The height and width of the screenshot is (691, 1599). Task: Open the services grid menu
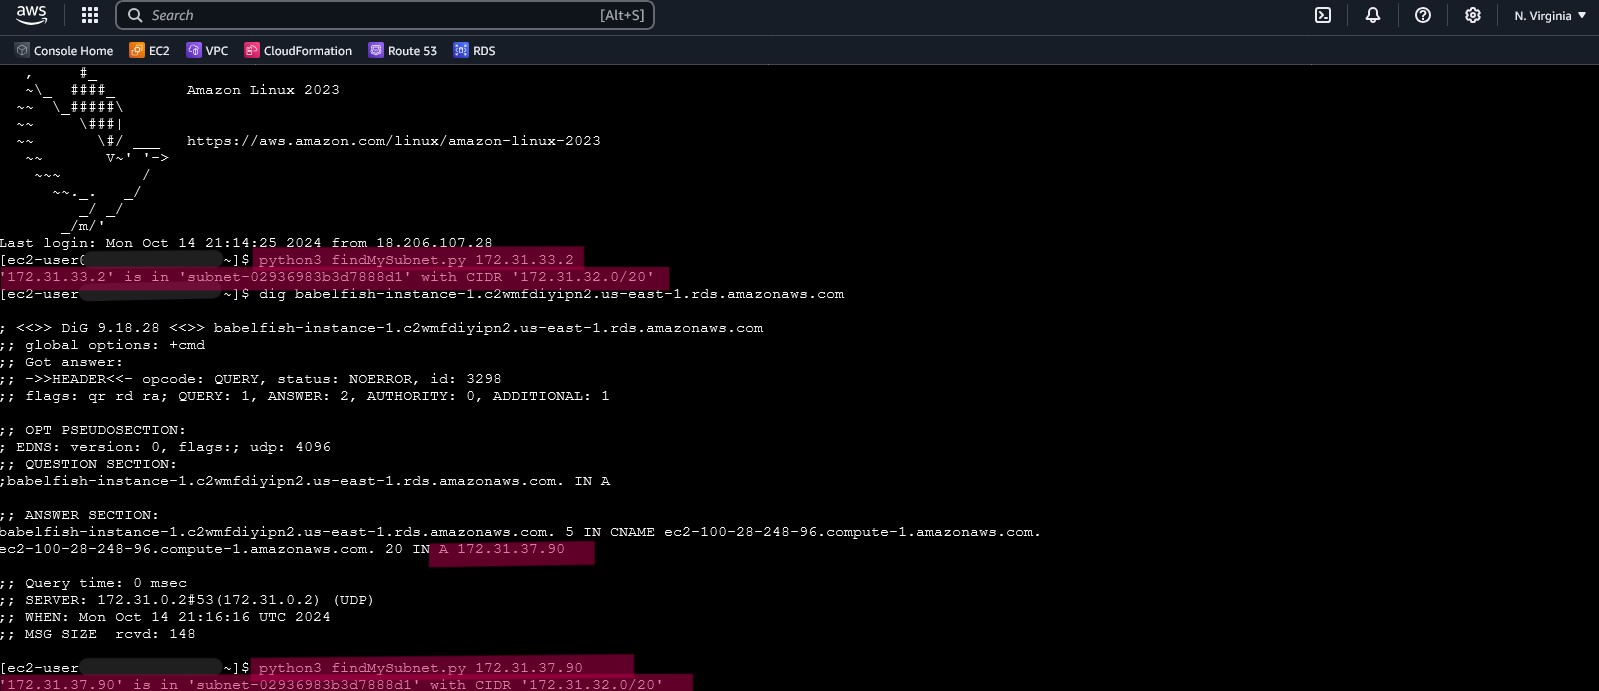(90, 15)
